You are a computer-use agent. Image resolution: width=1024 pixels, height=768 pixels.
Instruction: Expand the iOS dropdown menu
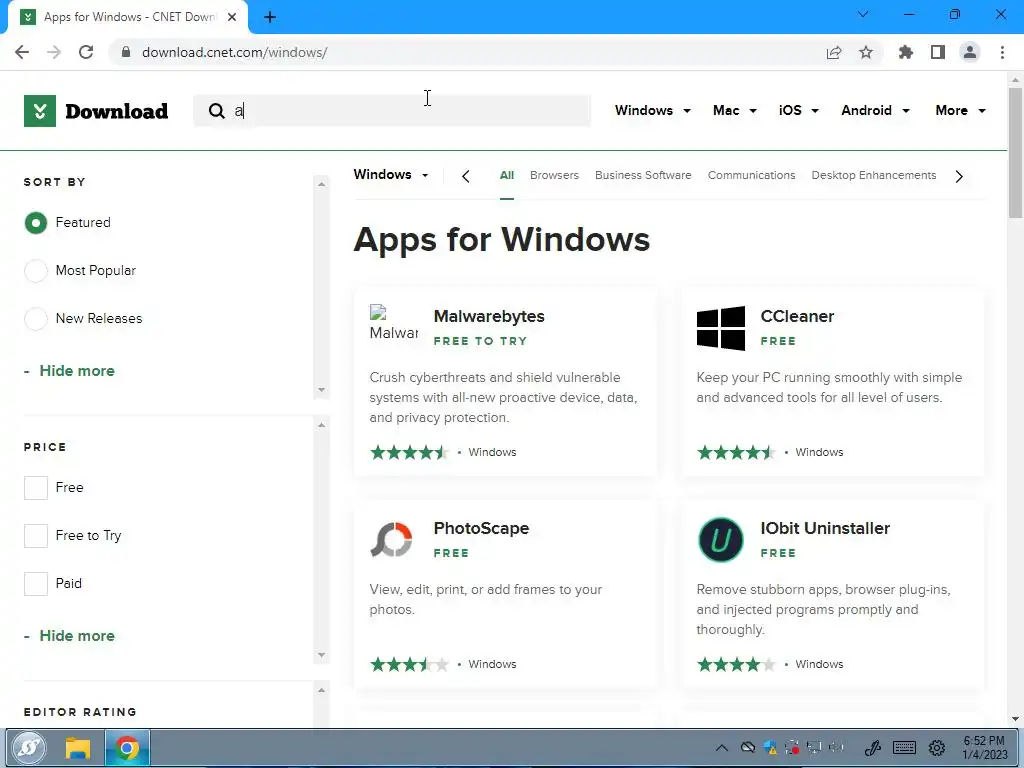(x=799, y=110)
